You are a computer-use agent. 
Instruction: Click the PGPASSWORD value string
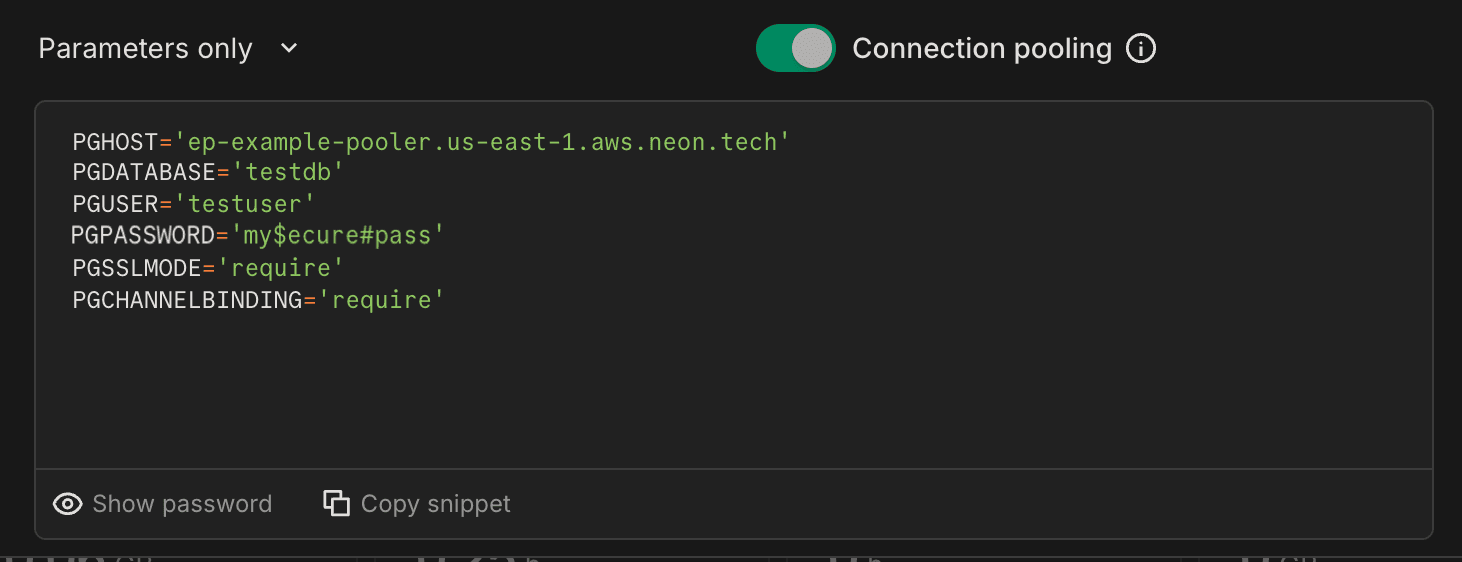click(338, 236)
